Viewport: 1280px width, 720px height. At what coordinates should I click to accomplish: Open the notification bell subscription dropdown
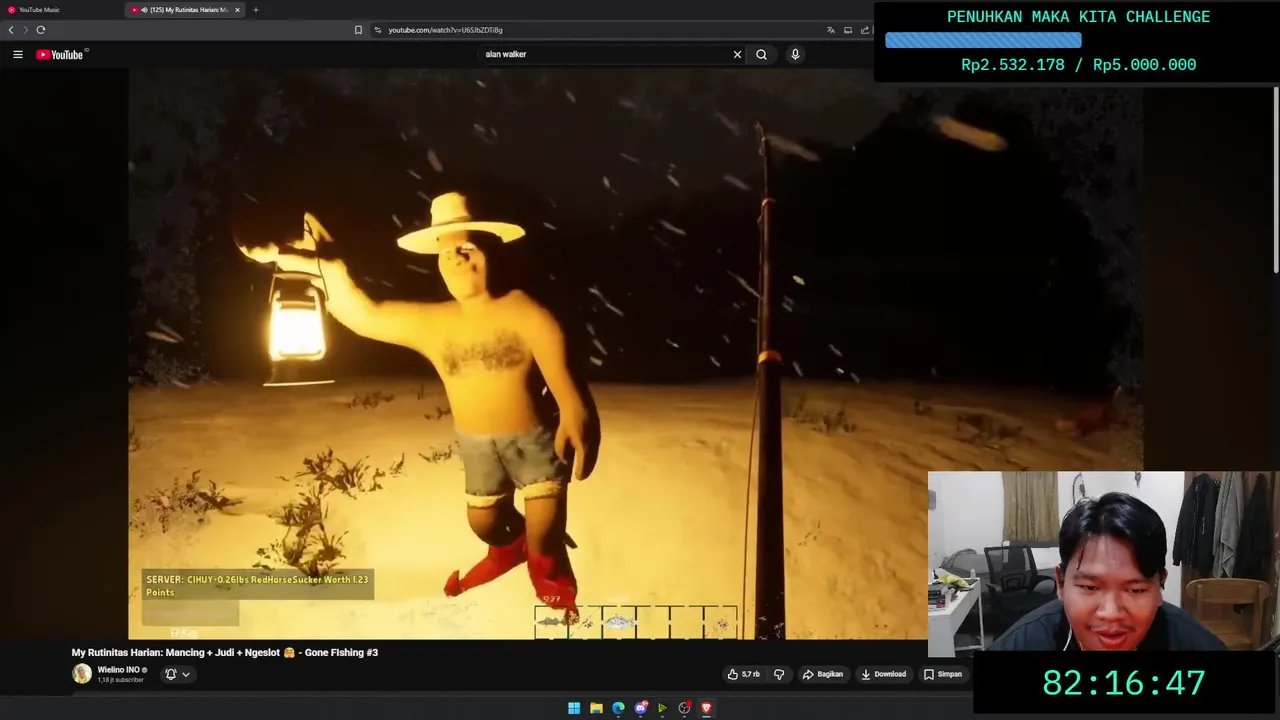tap(176, 674)
